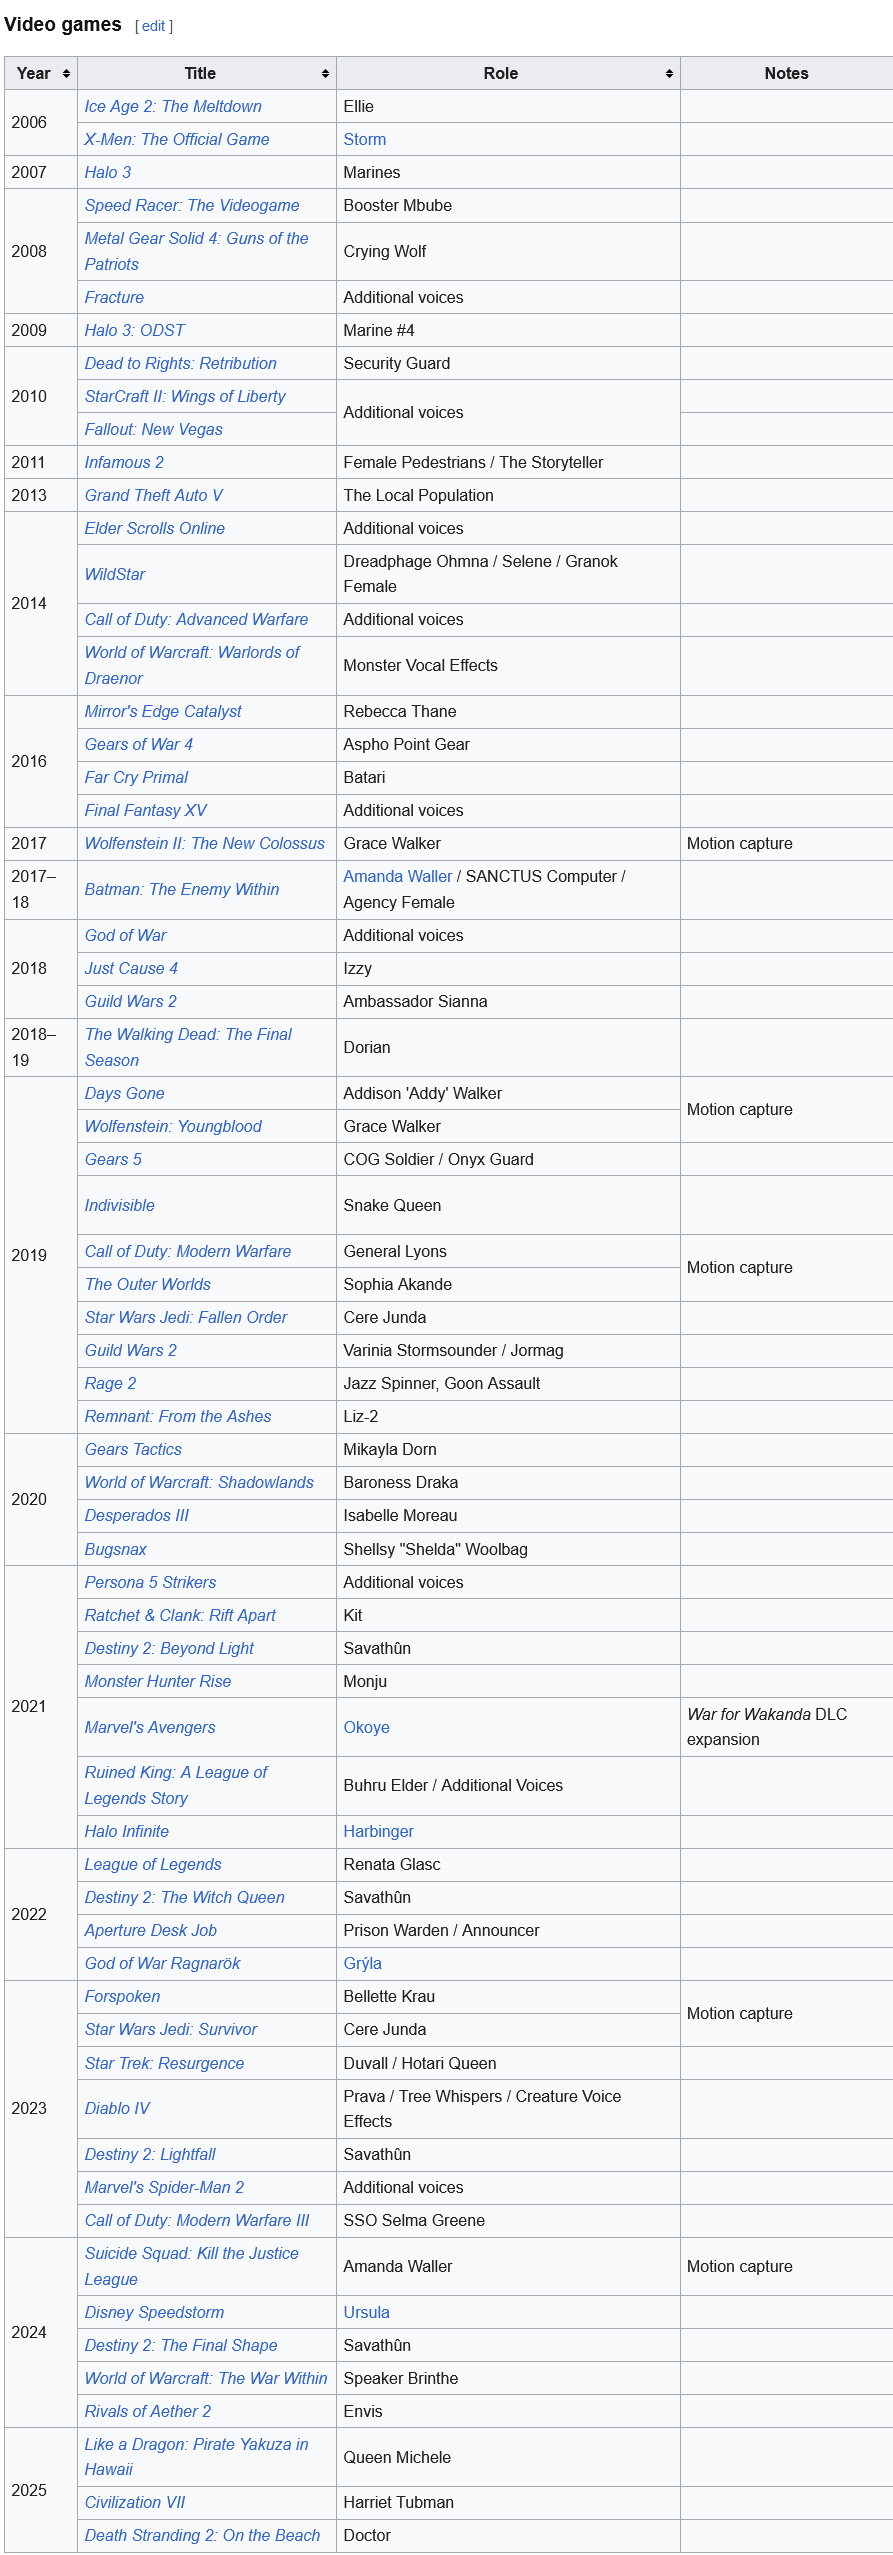Open the Halo 3 title link

click(x=108, y=173)
